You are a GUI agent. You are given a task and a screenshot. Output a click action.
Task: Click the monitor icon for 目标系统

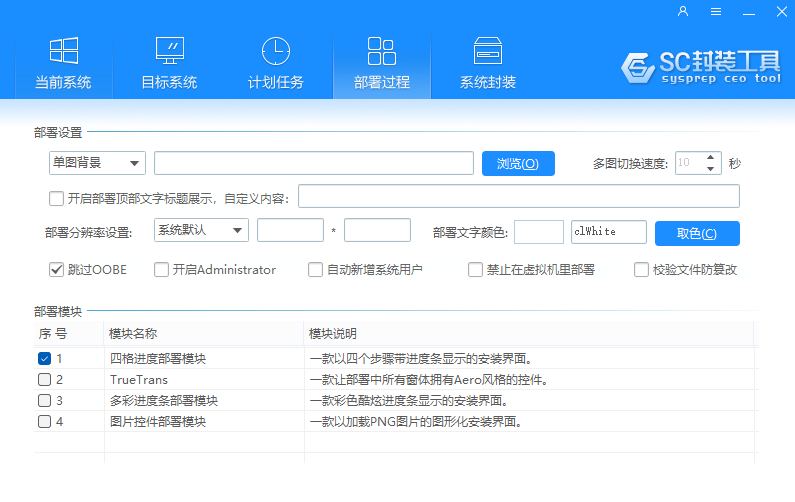[169, 51]
